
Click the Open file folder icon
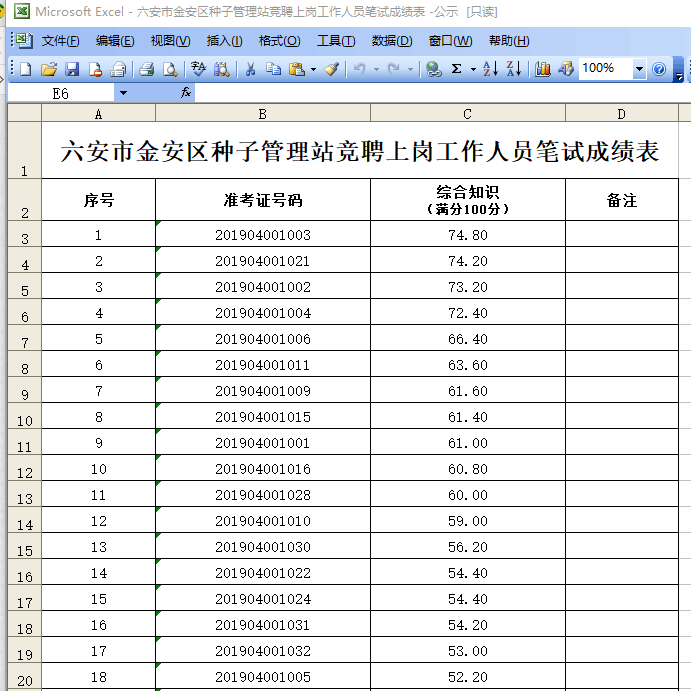(49, 69)
